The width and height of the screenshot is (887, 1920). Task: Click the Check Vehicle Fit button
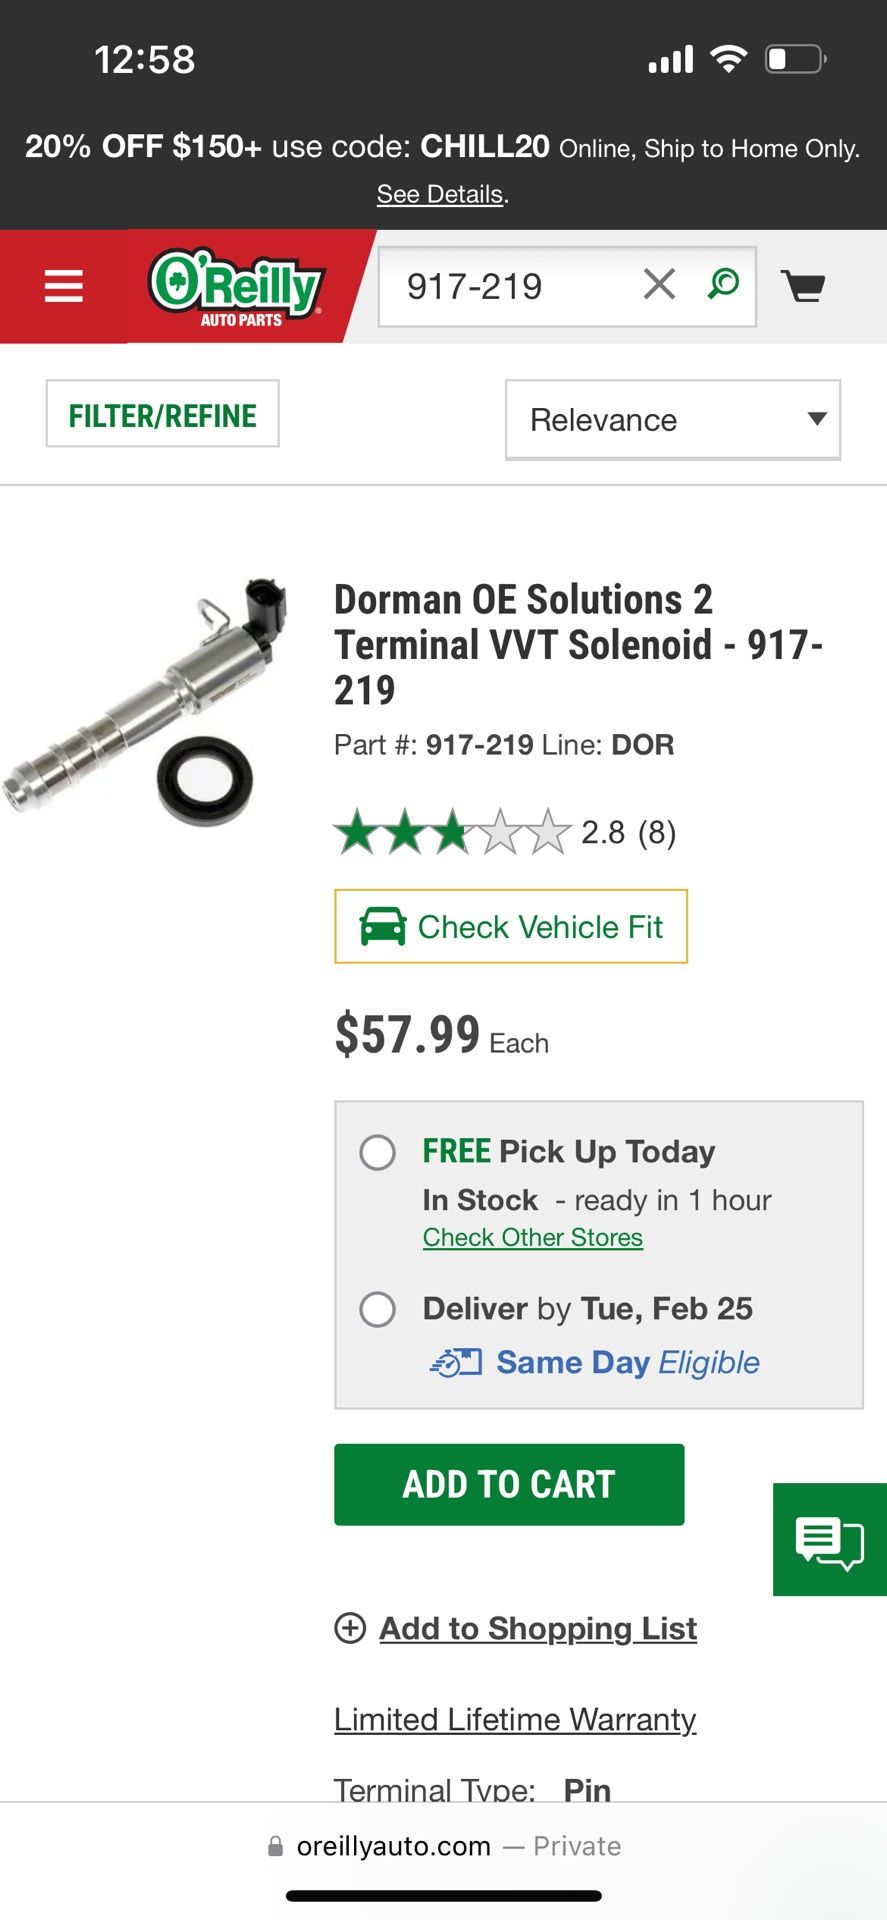coord(511,927)
